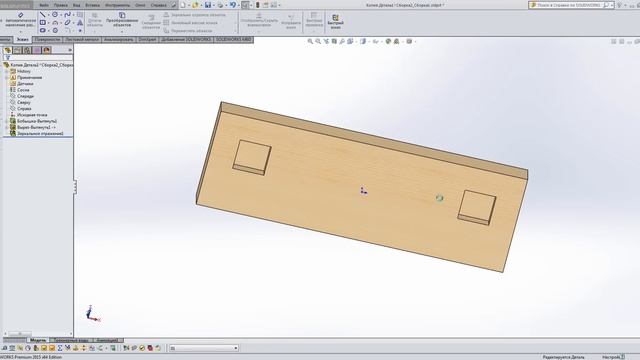Select the Polygon sketch tool
The image size is (640, 360).
pos(55,30)
